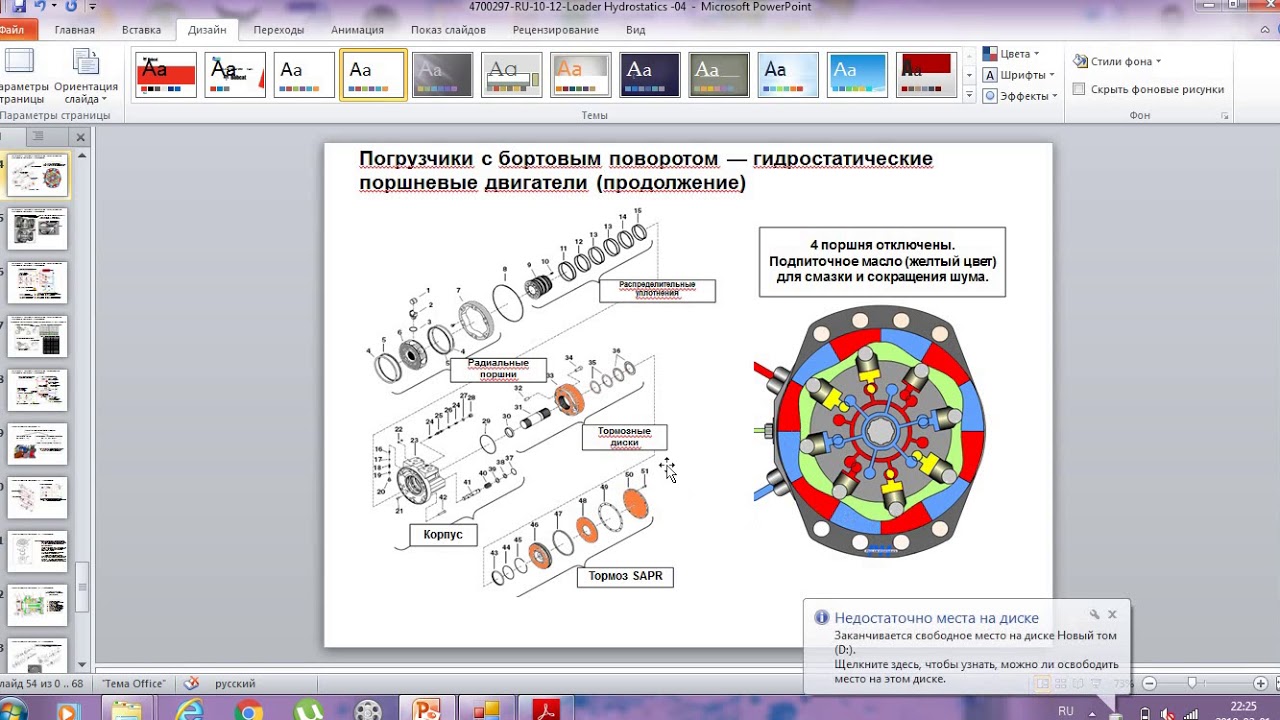Click the Распределительные уплотнения label
The width and height of the screenshot is (1280, 720).
(657, 290)
